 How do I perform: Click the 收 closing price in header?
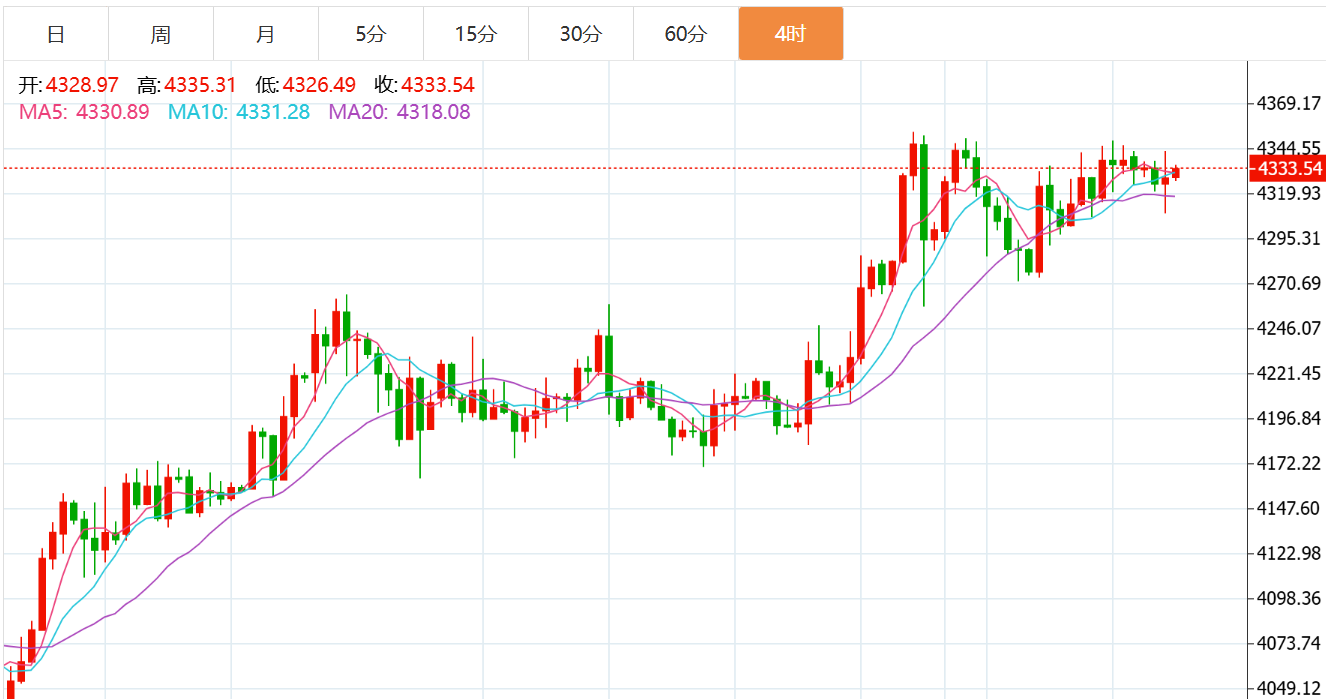click(x=437, y=85)
